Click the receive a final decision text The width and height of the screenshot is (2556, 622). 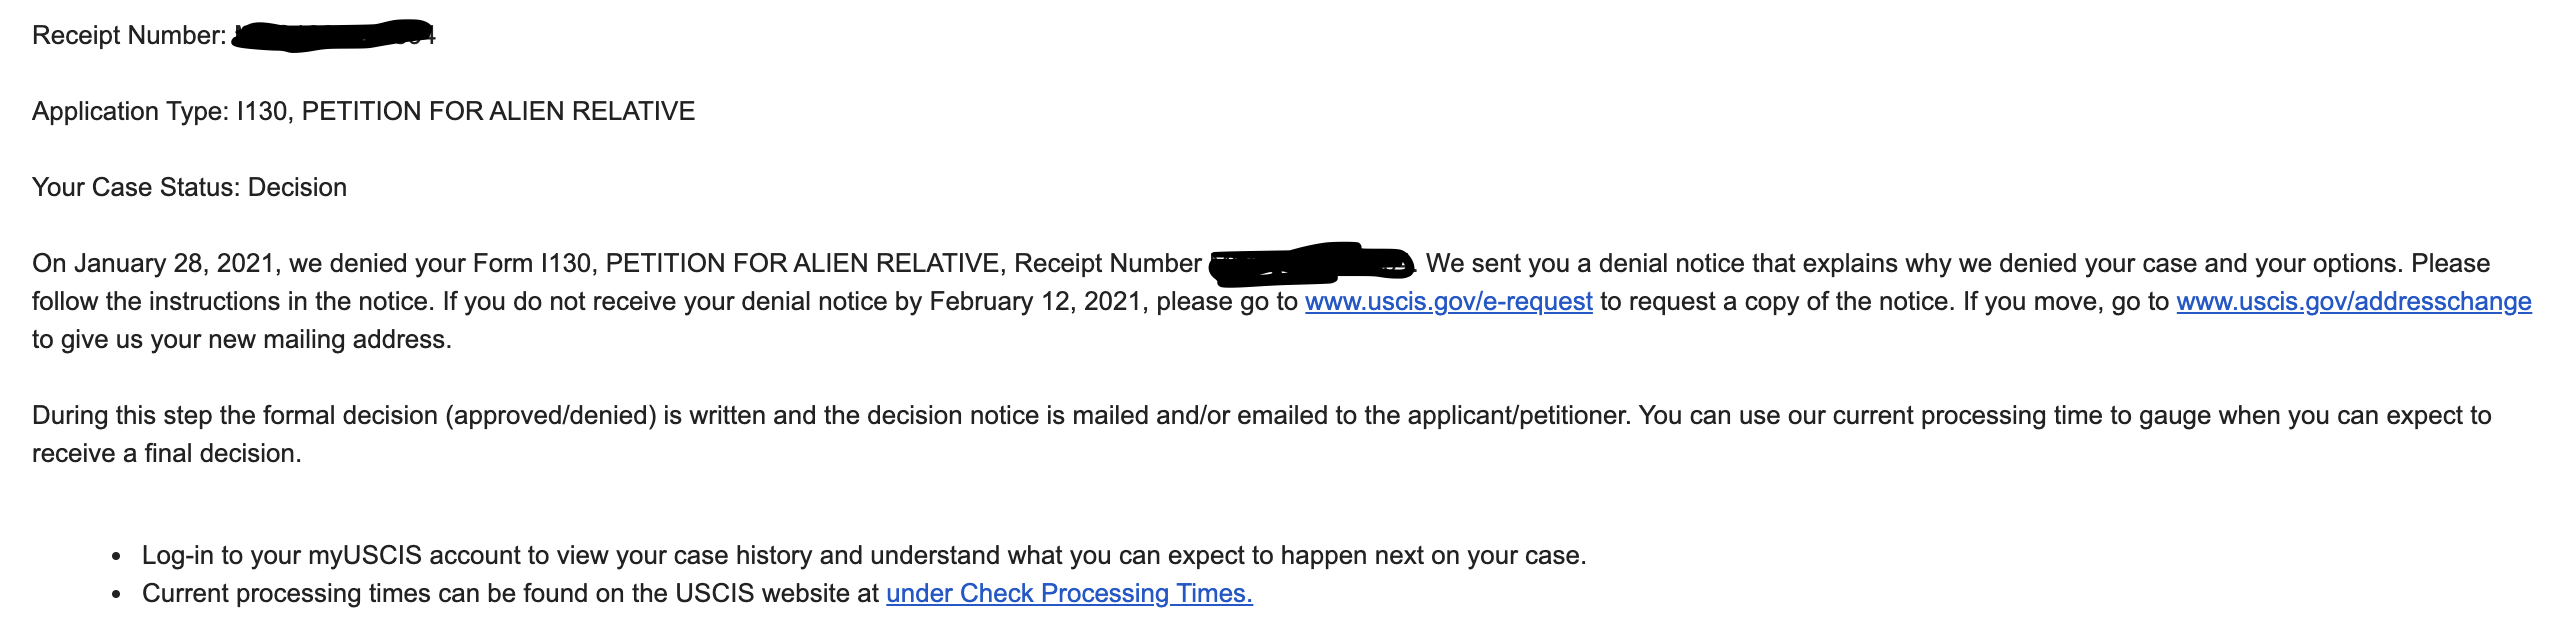click(166, 453)
